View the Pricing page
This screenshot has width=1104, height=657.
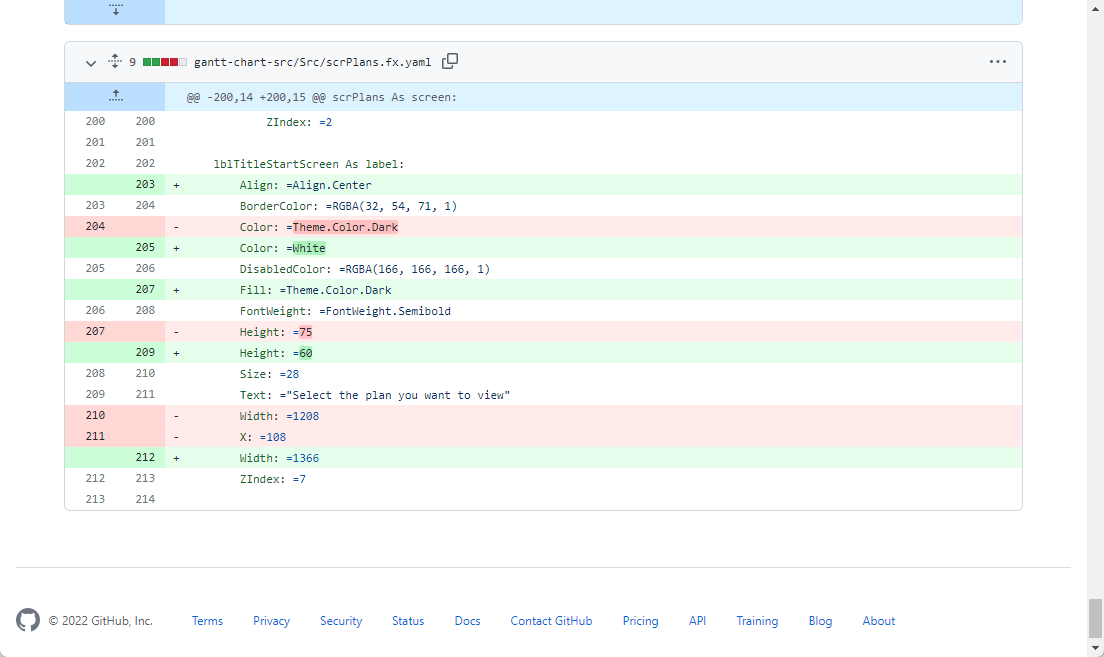640,621
